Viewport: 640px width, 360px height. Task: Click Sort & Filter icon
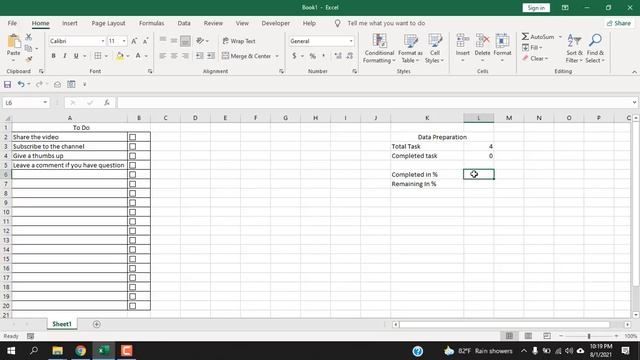574,41
